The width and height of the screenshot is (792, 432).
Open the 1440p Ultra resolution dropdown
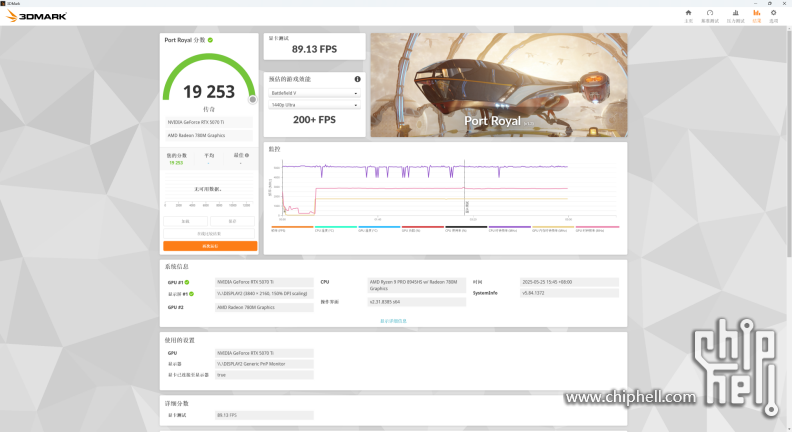coord(314,105)
